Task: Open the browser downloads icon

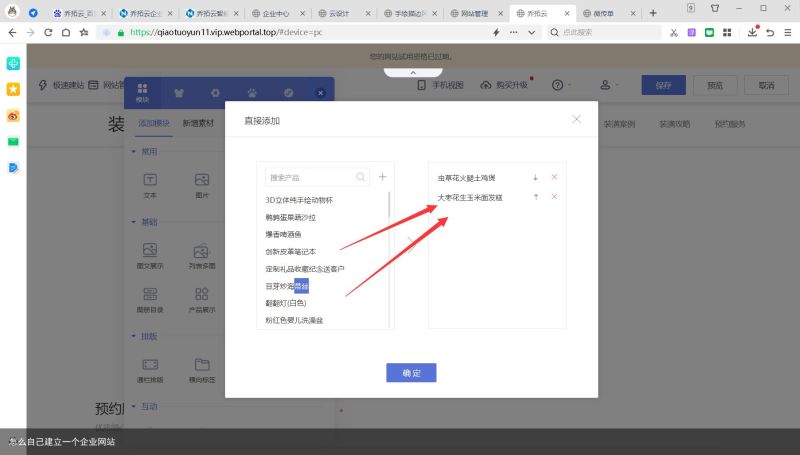Action: pyautogui.click(x=753, y=32)
